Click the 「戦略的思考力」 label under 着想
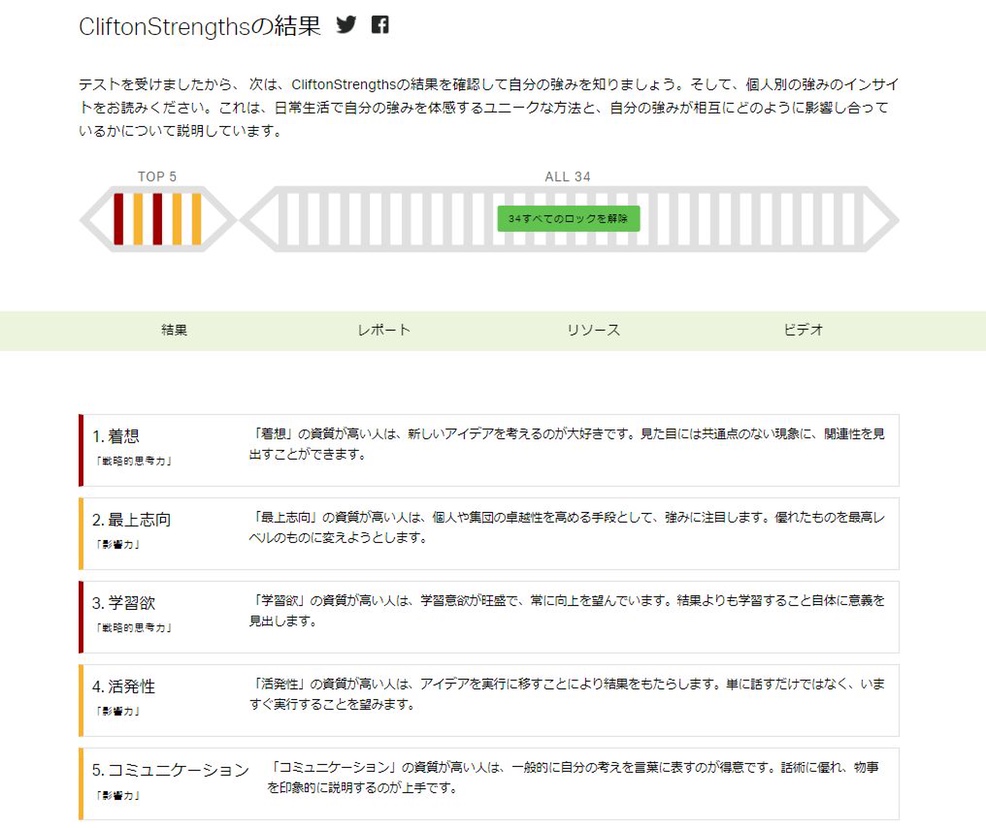Viewport: 986px width, 828px height. point(133,461)
